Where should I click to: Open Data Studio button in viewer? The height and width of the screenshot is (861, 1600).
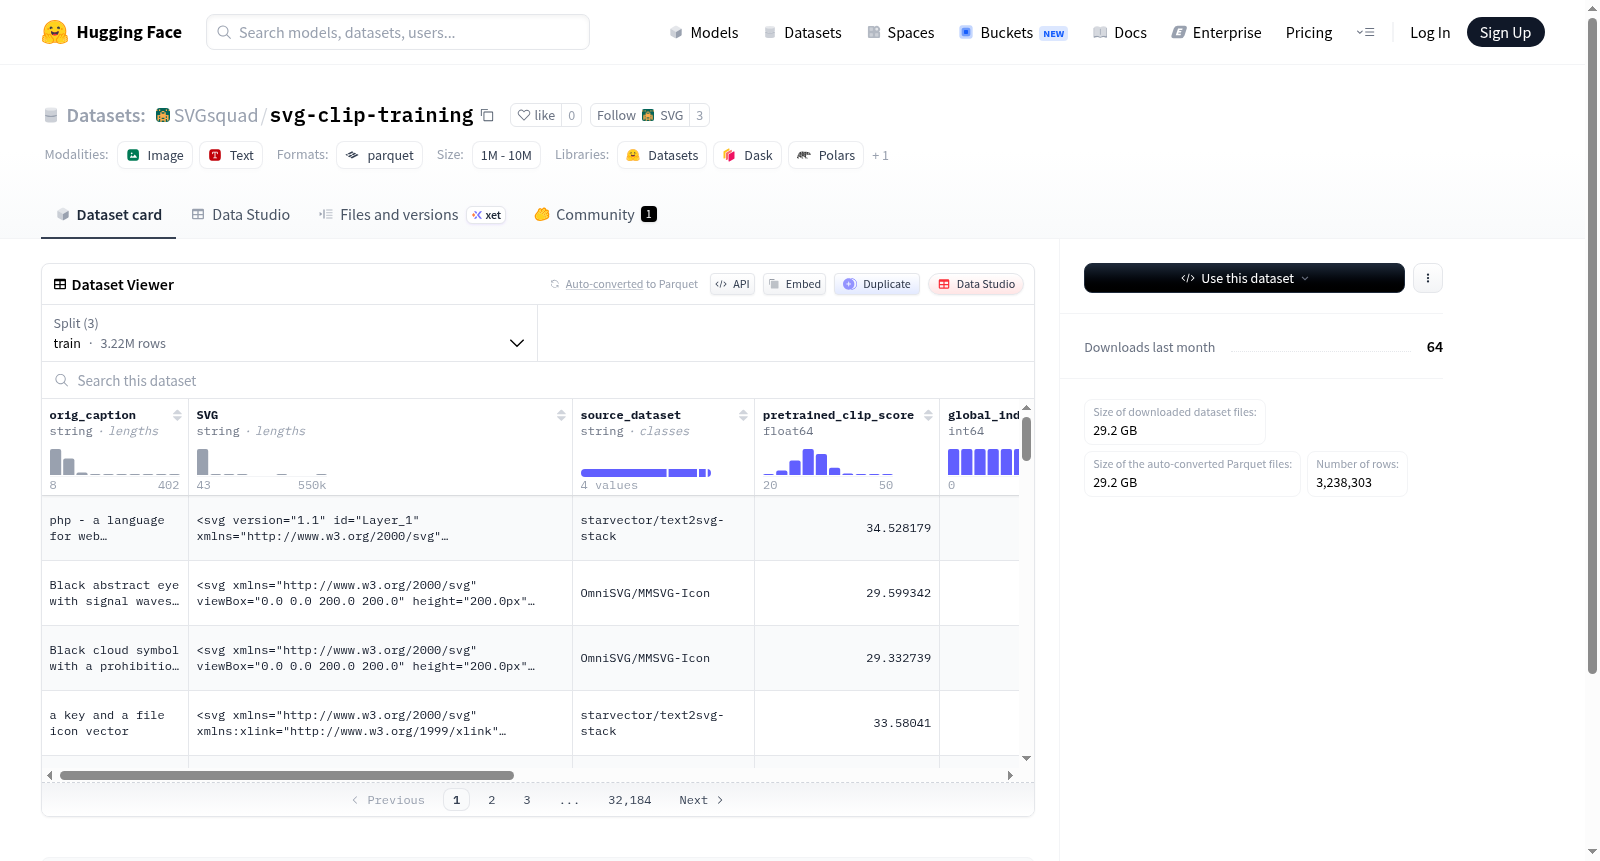point(976,284)
